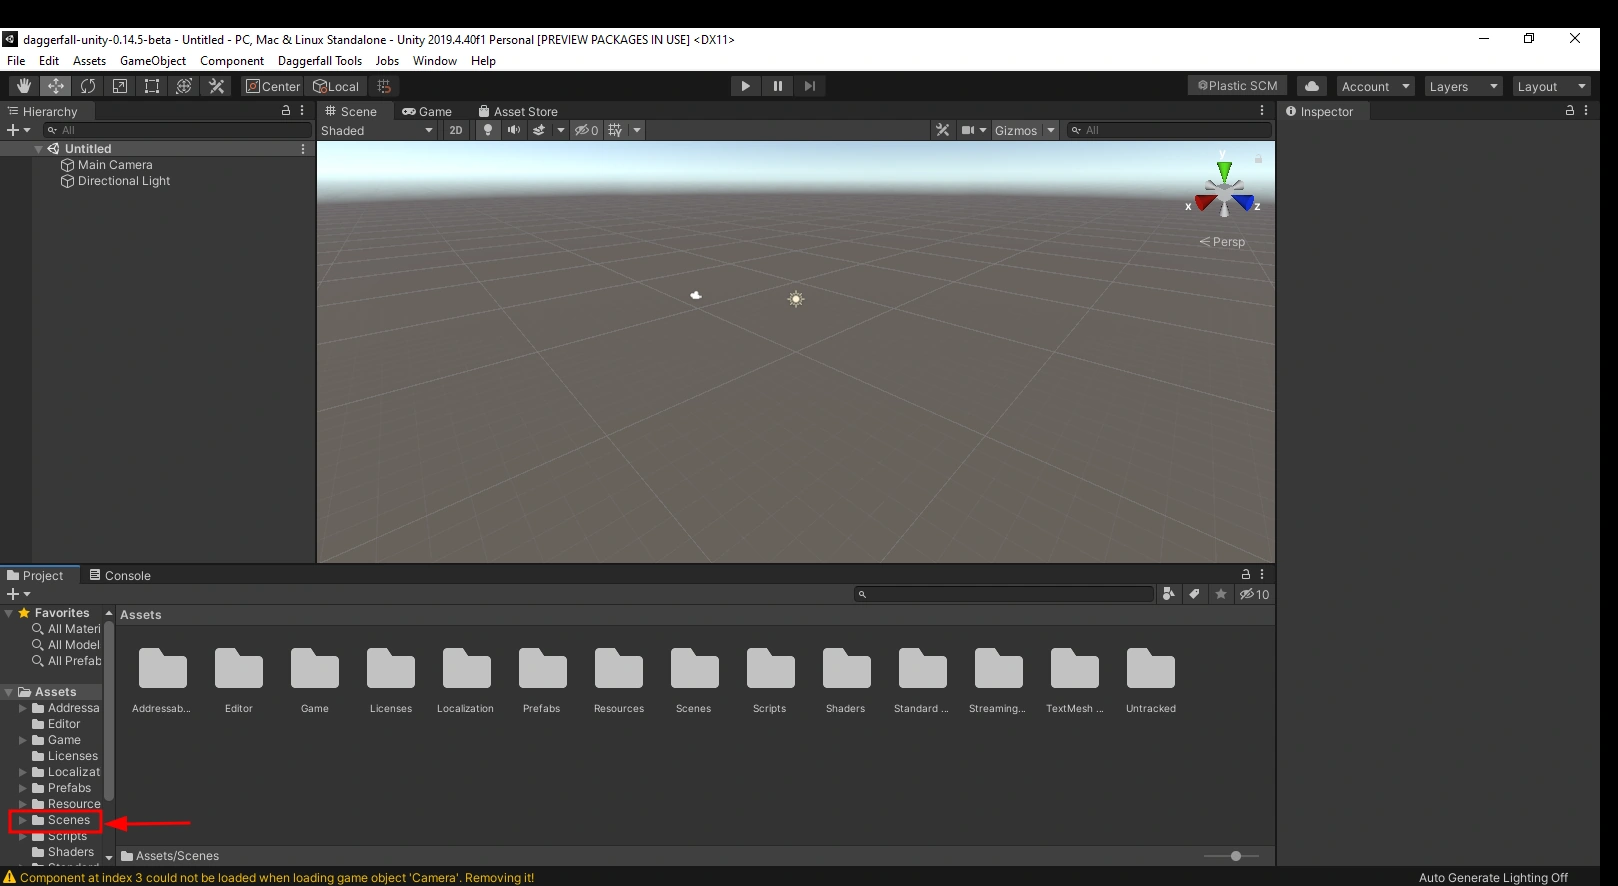Toggle the grid snapping icon in main toolbar
This screenshot has height=886, width=1618.
[385, 86]
